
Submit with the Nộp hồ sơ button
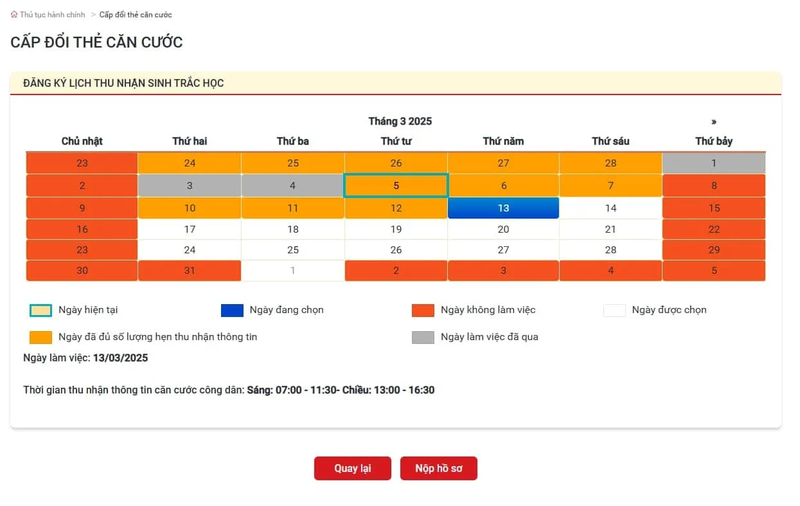tap(439, 468)
